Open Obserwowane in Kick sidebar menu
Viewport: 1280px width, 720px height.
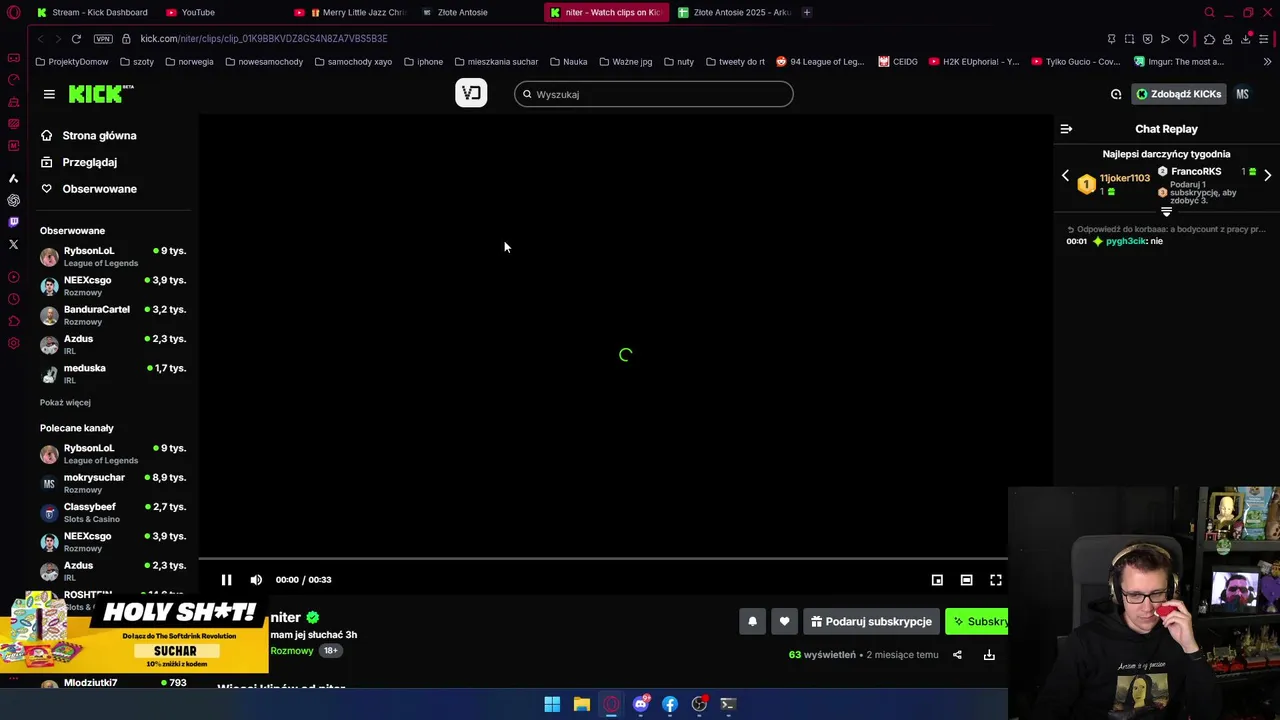tap(99, 189)
